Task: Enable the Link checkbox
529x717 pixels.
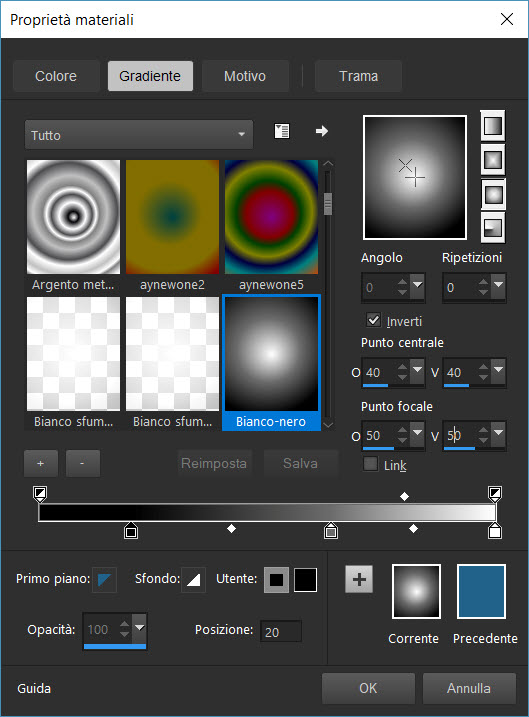Action: pos(370,464)
